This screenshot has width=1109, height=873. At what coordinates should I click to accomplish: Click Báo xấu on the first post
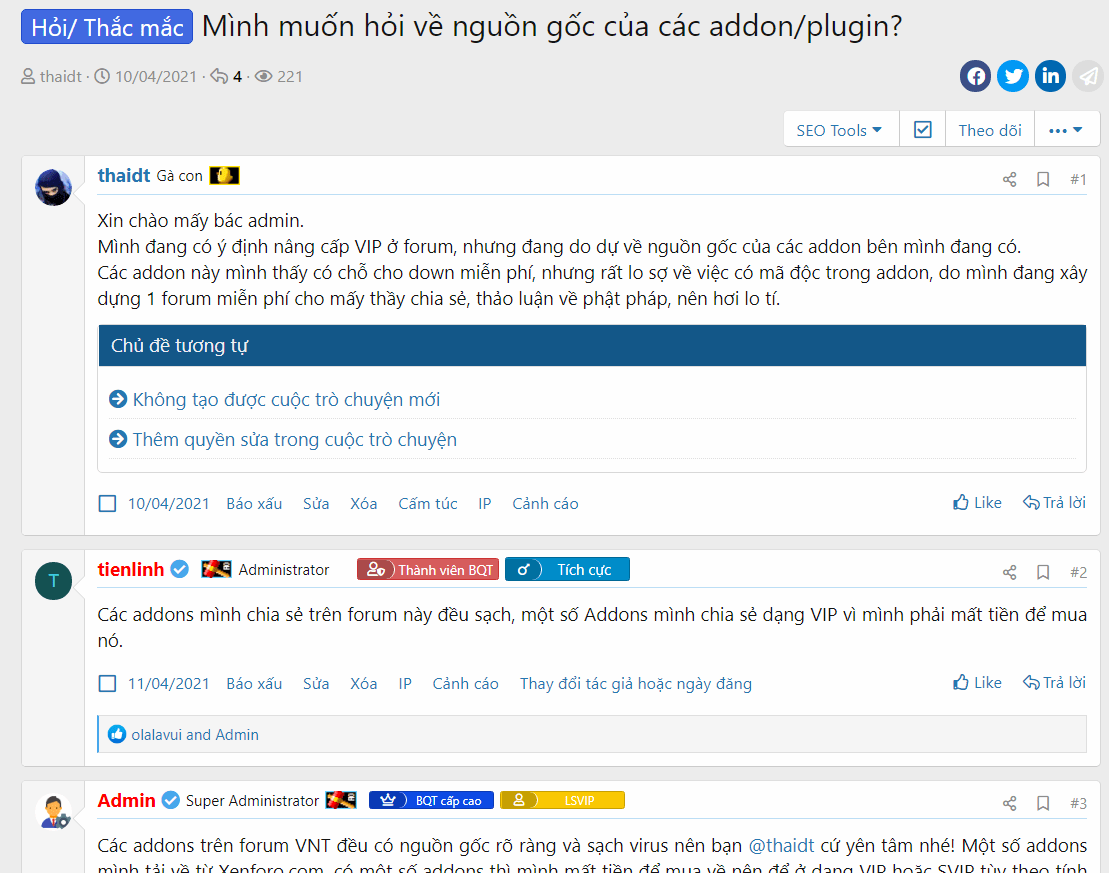point(254,504)
